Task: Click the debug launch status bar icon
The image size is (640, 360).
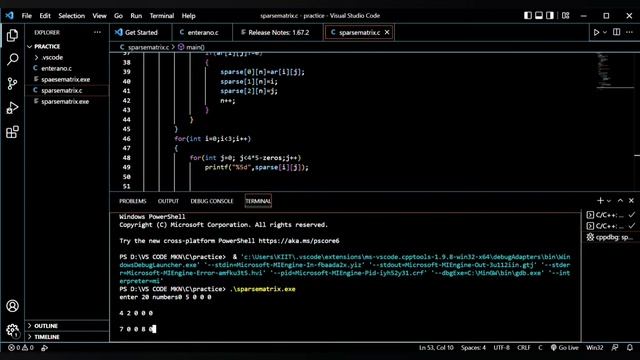Action: tap(44, 348)
